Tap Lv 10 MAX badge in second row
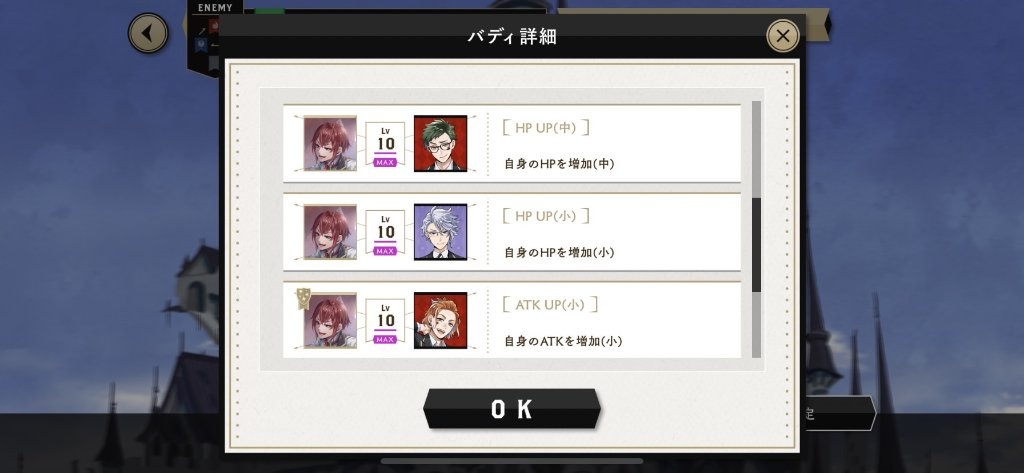Image resolution: width=1024 pixels, height=473 pixels. pos(385,232)
